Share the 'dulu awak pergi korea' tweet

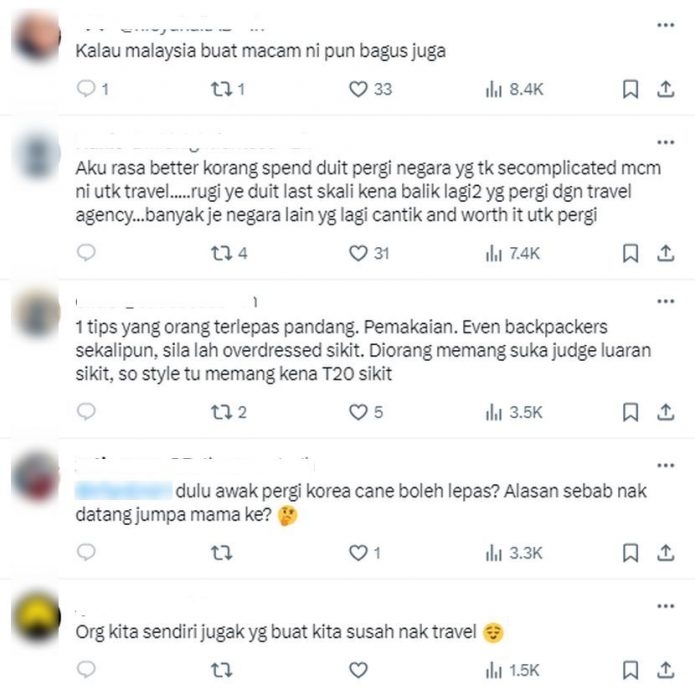pyautogui.click(x=665, y=553)
